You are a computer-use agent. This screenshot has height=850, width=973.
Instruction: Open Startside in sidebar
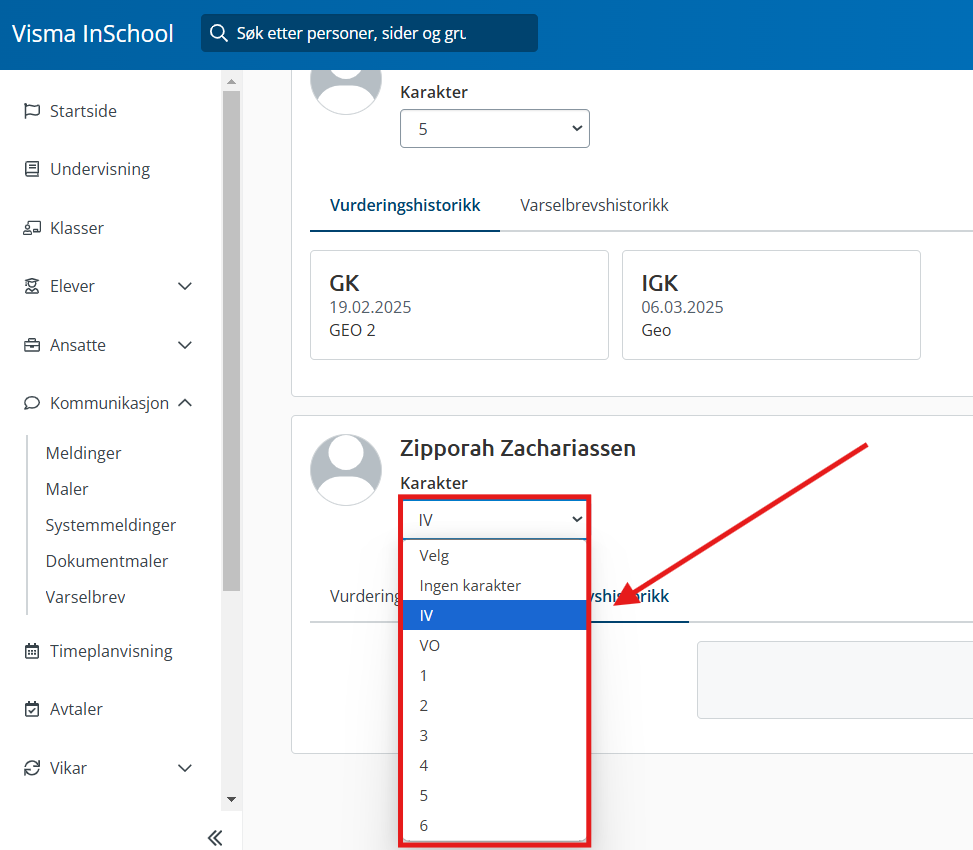pyautogui.click(x=83, y=111)
